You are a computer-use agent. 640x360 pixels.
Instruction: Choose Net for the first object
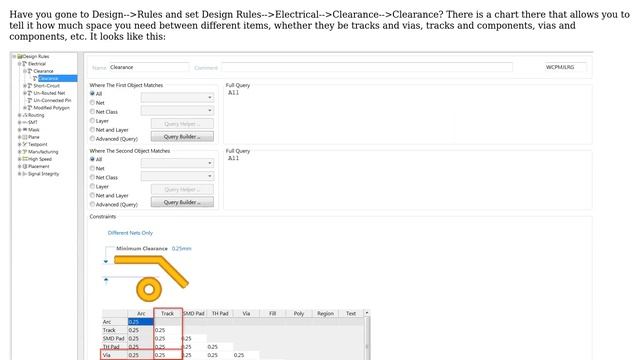[x=92, y=102]
